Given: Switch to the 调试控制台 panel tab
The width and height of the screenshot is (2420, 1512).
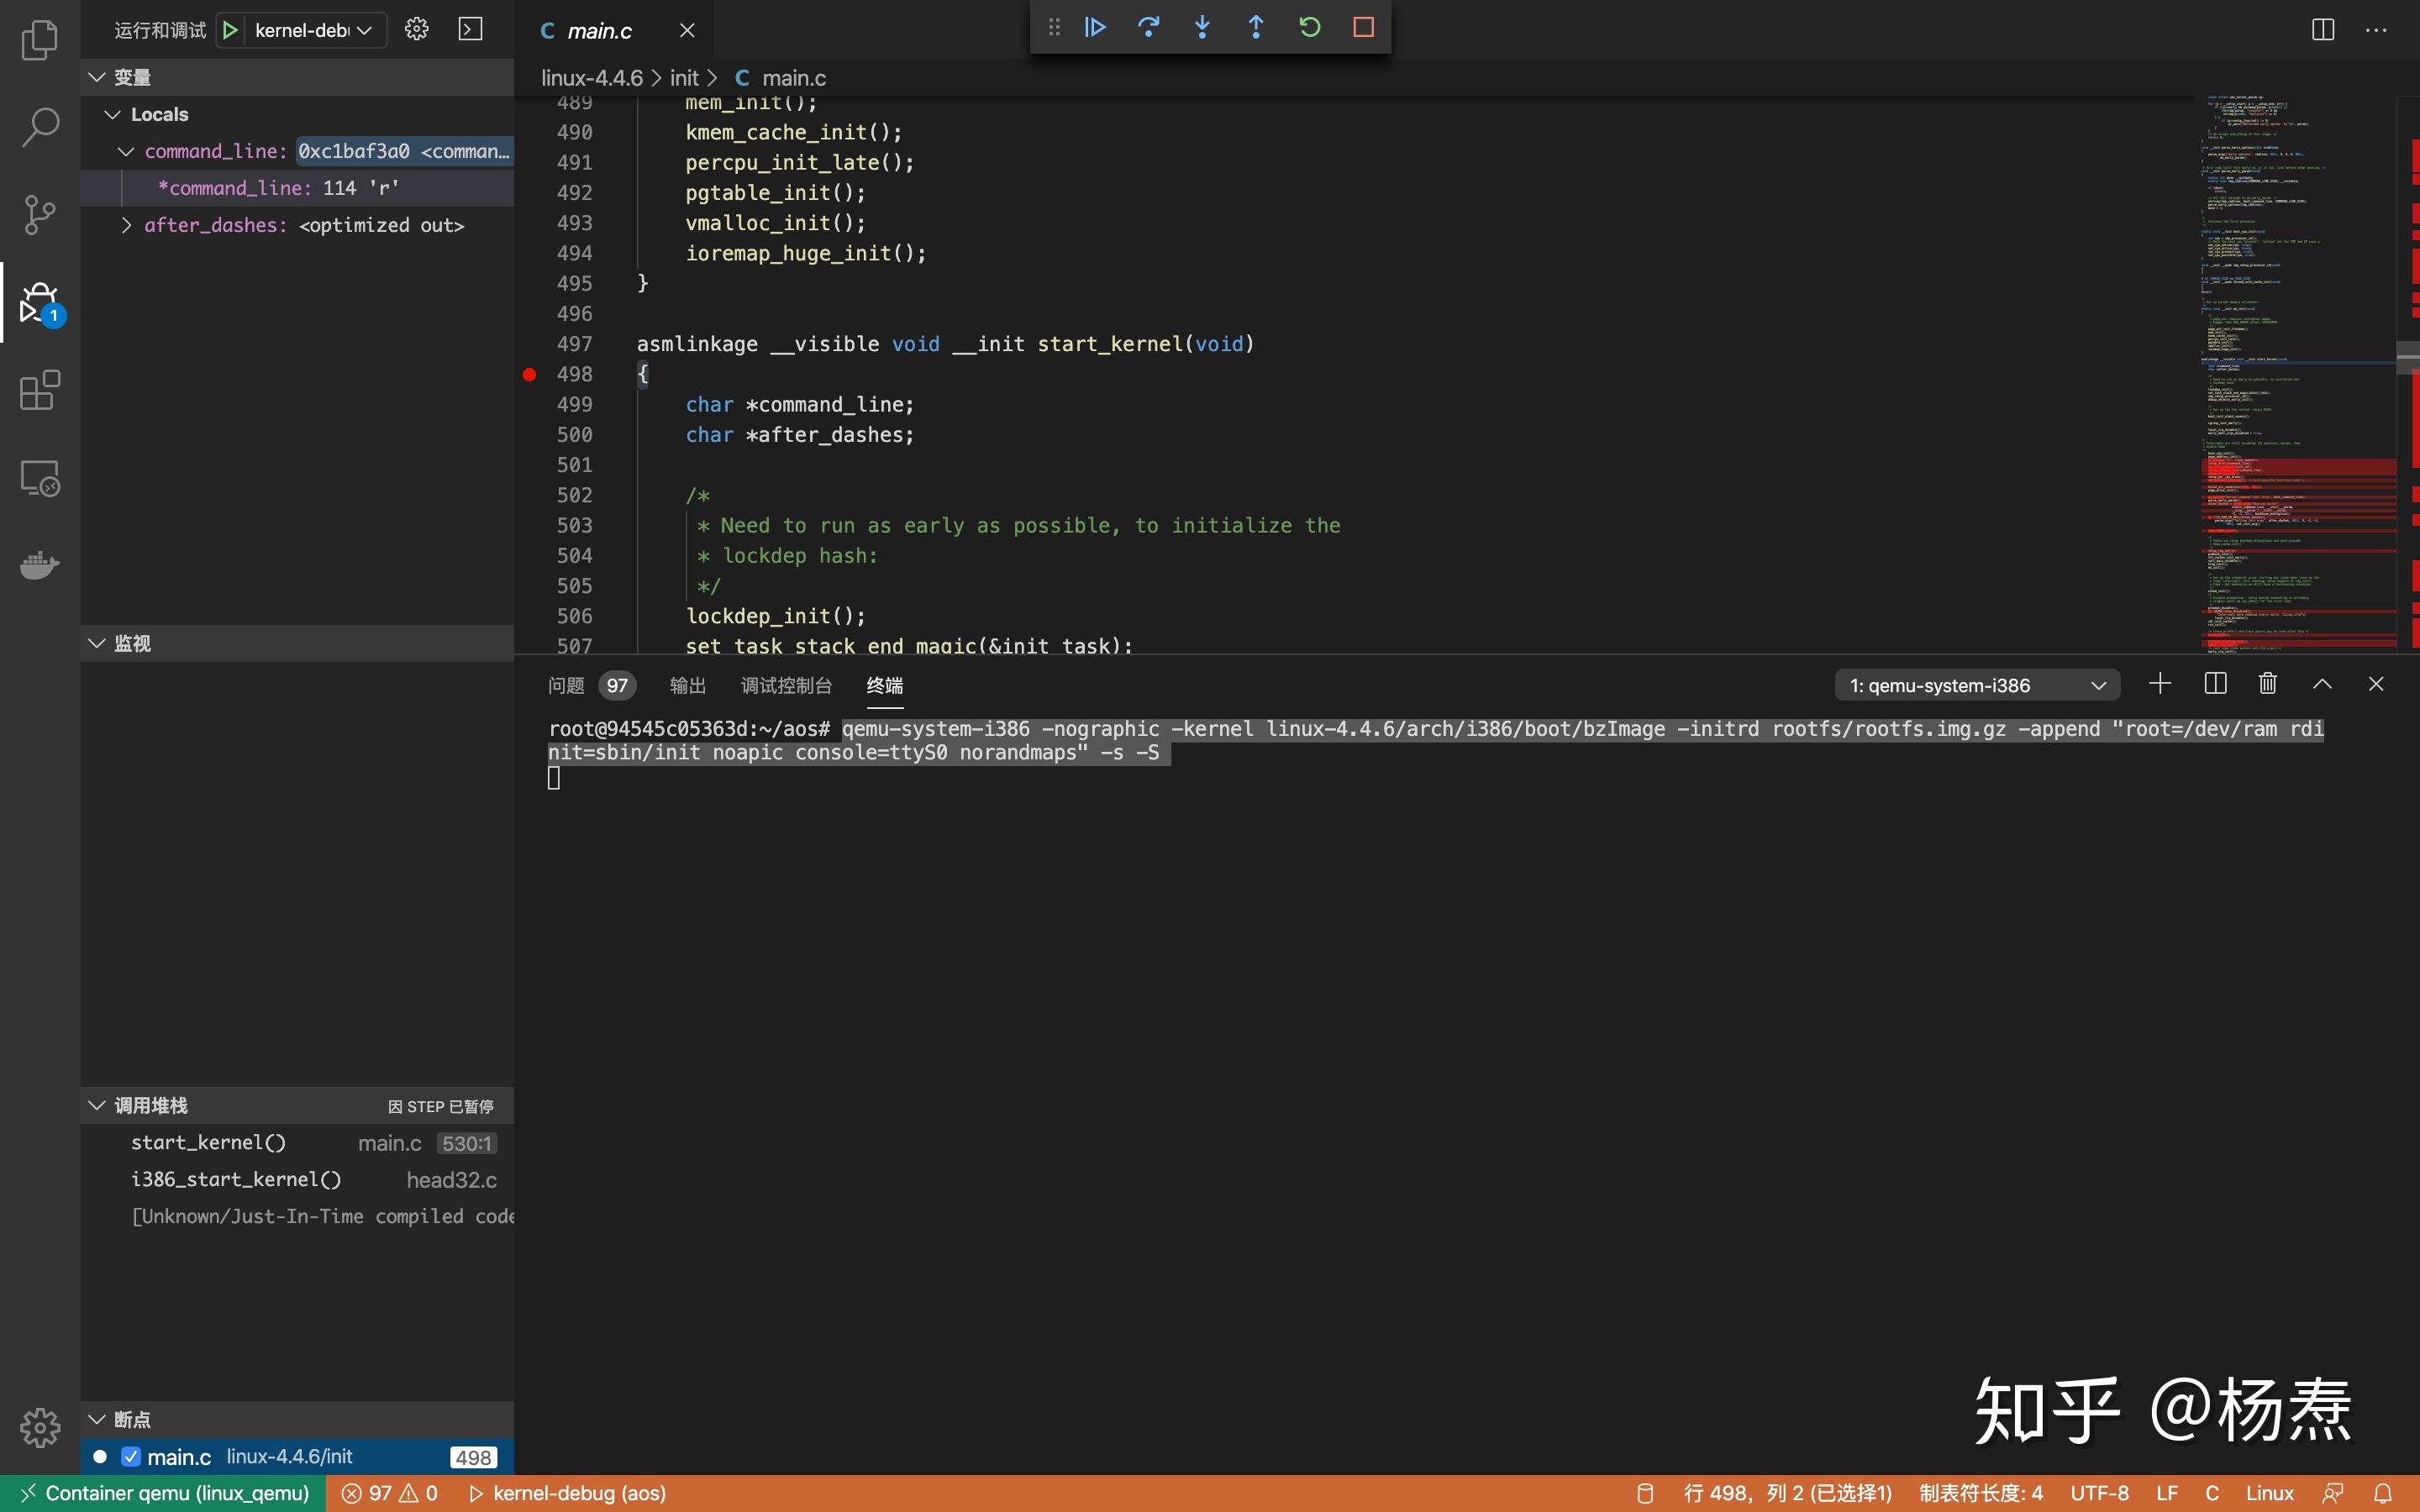Looking at the screenshot, I should pos(786,685).
